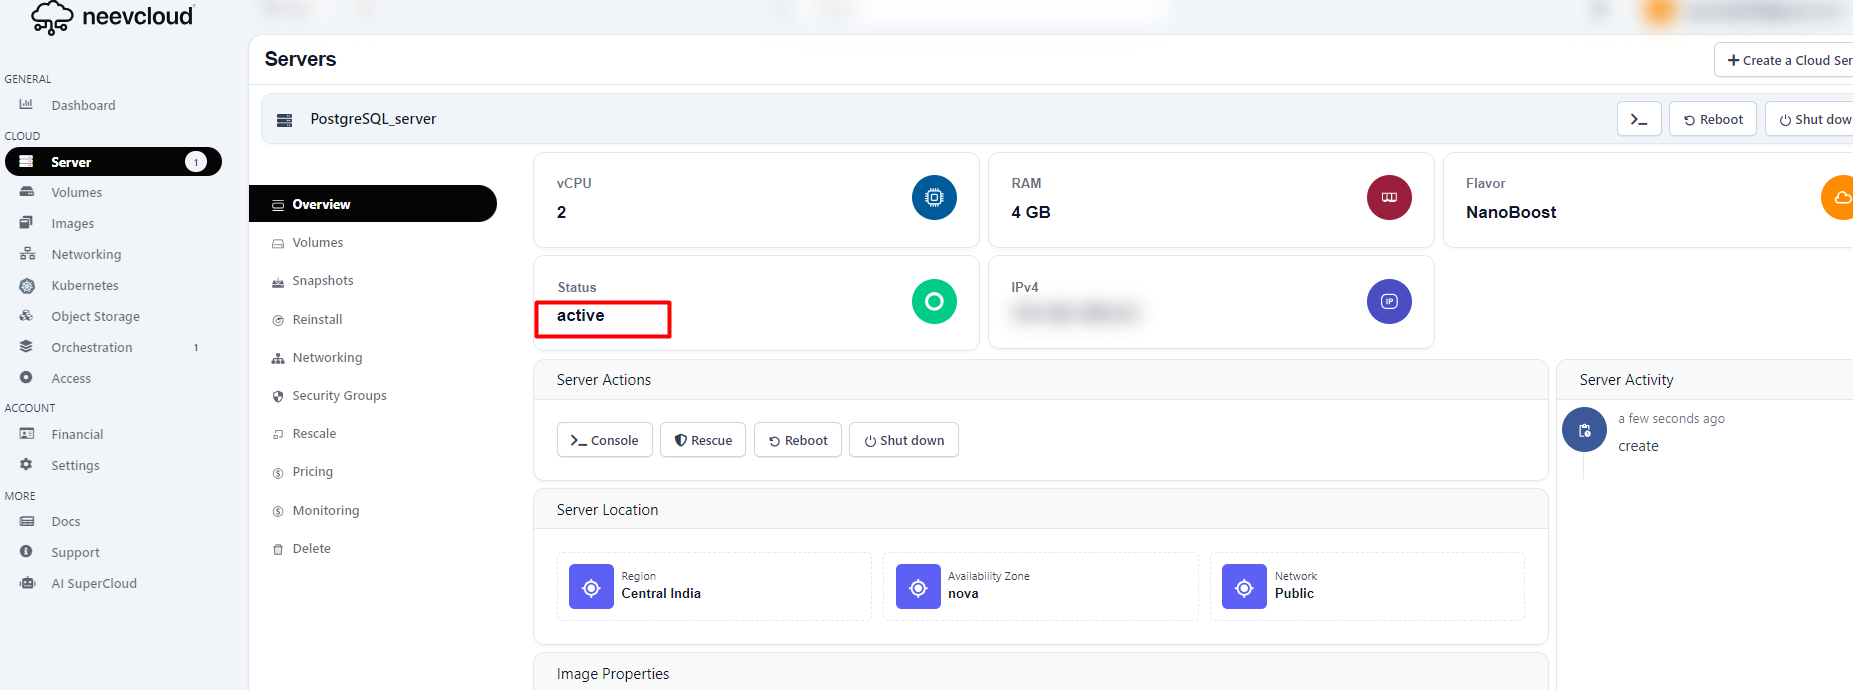Click the green Status circle icon
Screen dimensions: 1853x690
(934, 301)
